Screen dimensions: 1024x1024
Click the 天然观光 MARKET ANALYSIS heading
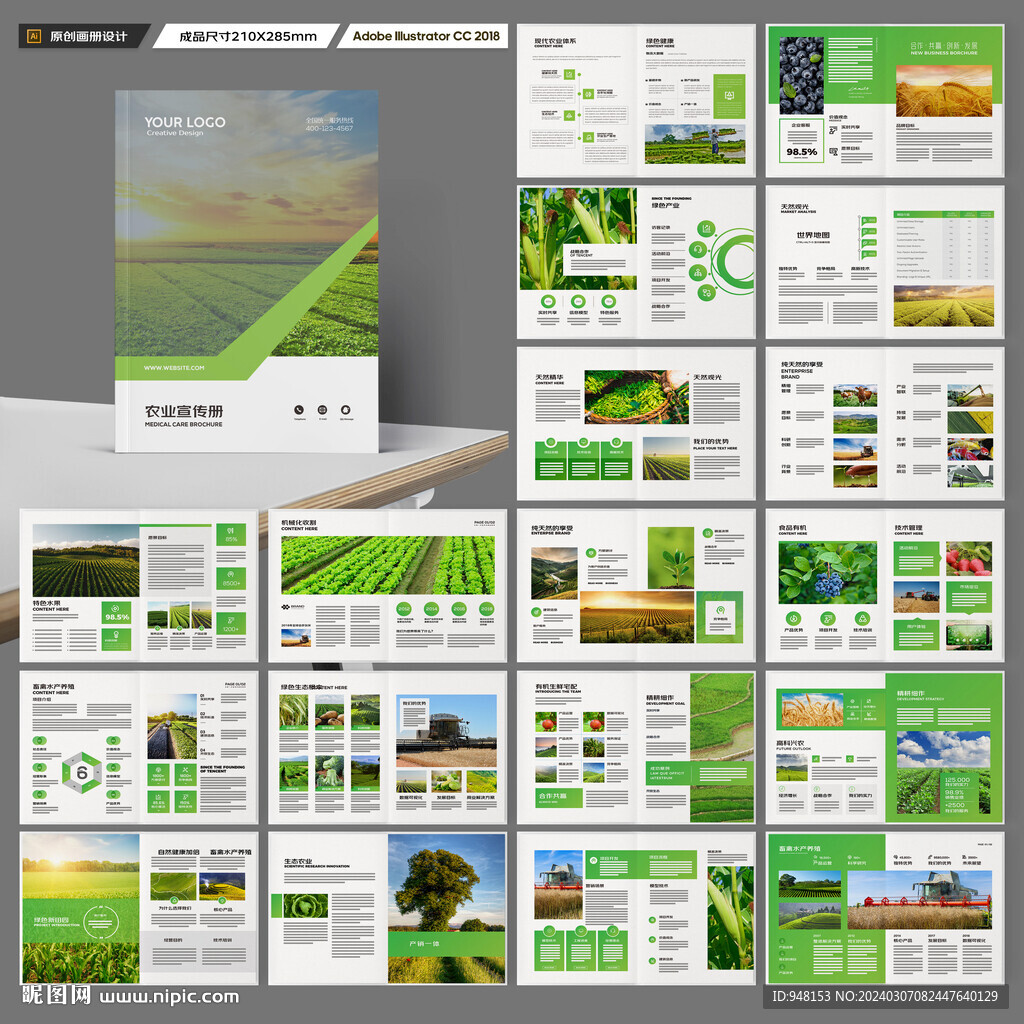click(x=797, y=208)
